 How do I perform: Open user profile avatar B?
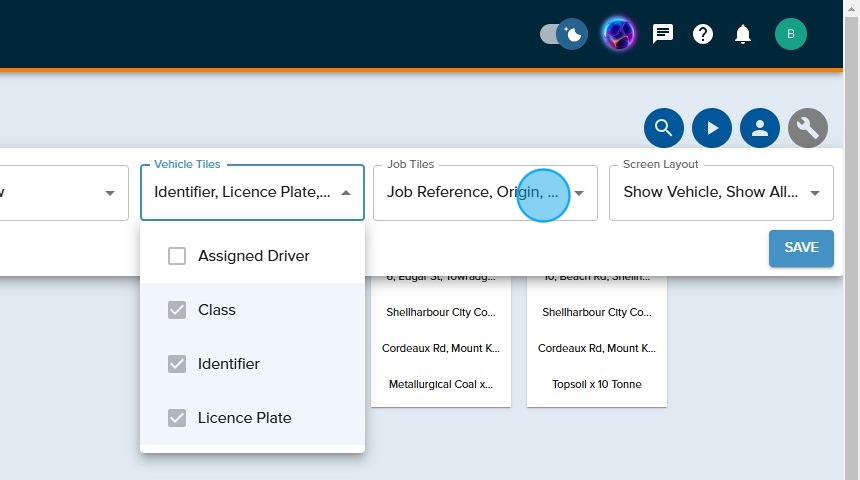(790, 35)
